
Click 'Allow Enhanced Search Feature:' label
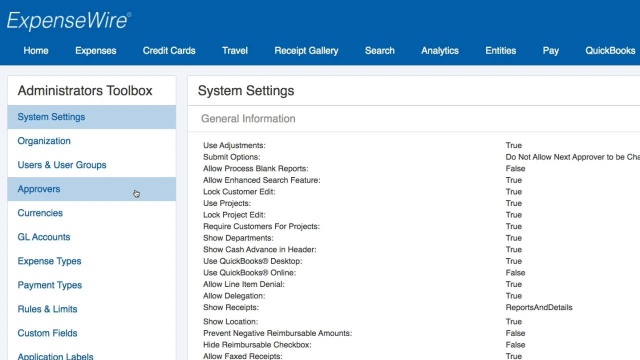tap(262, 180)
